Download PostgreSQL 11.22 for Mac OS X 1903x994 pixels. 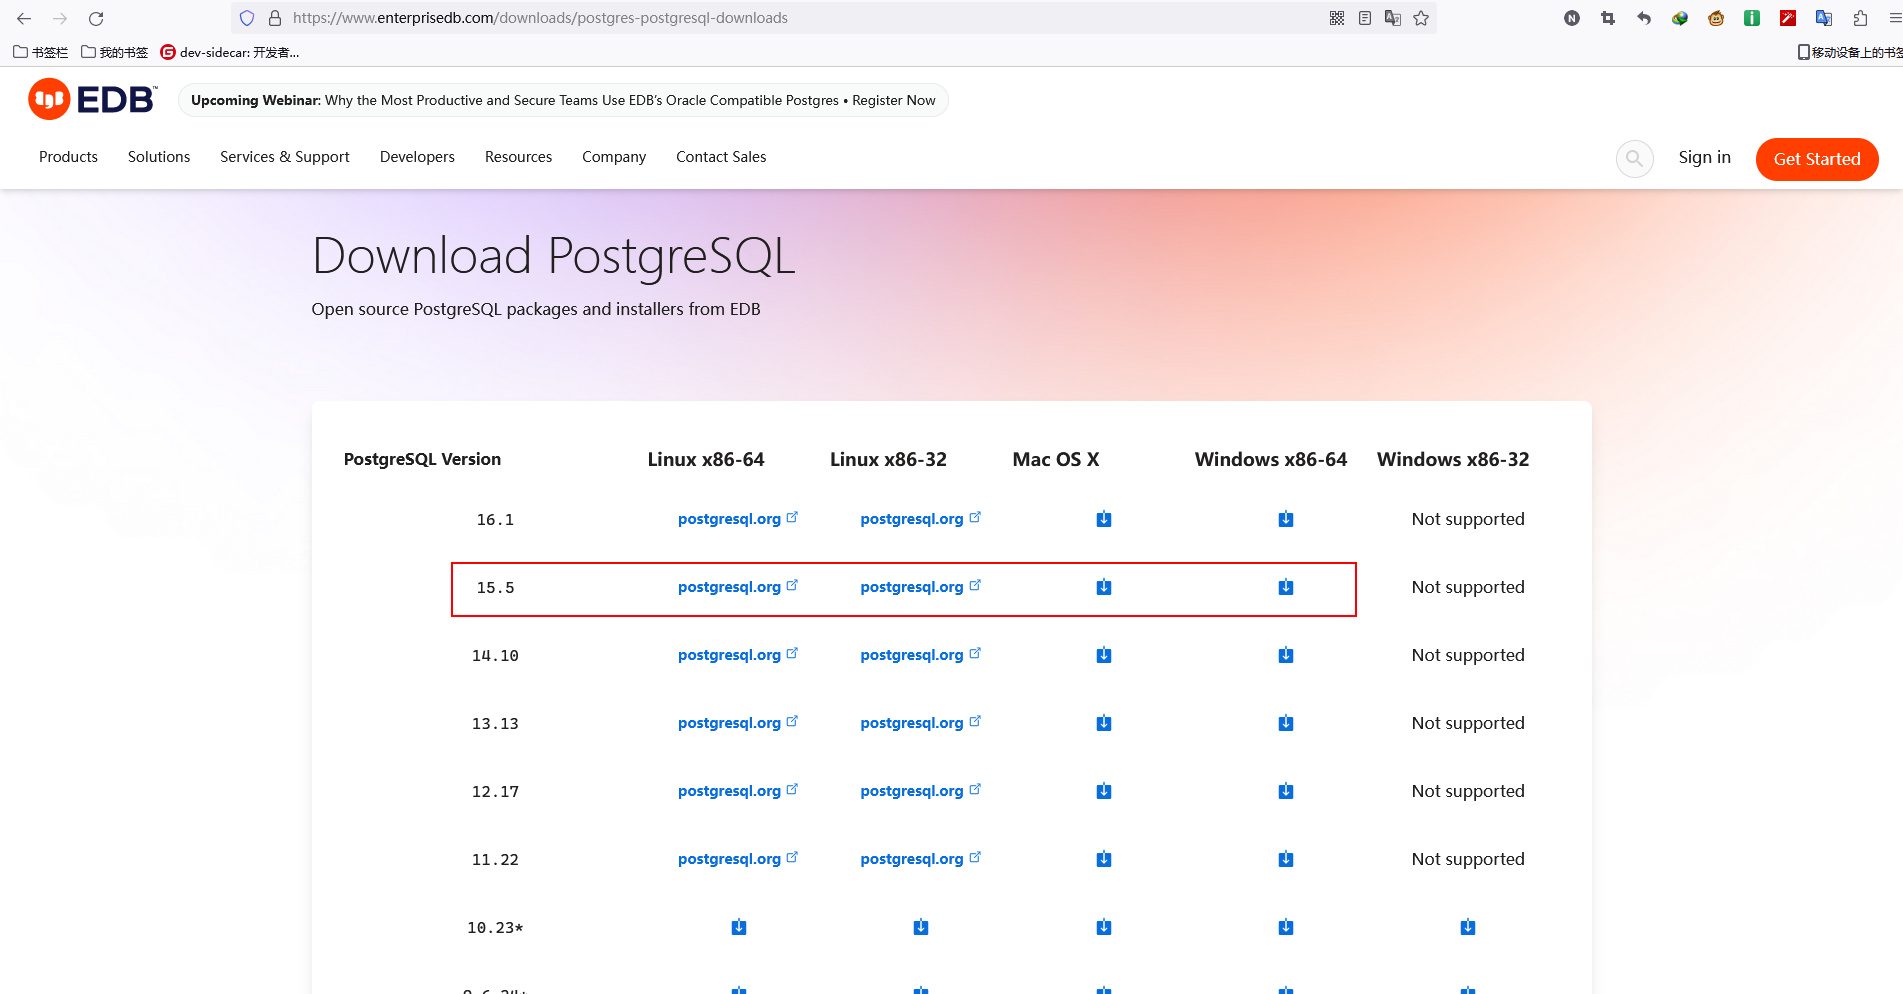tap(1104, 859)
